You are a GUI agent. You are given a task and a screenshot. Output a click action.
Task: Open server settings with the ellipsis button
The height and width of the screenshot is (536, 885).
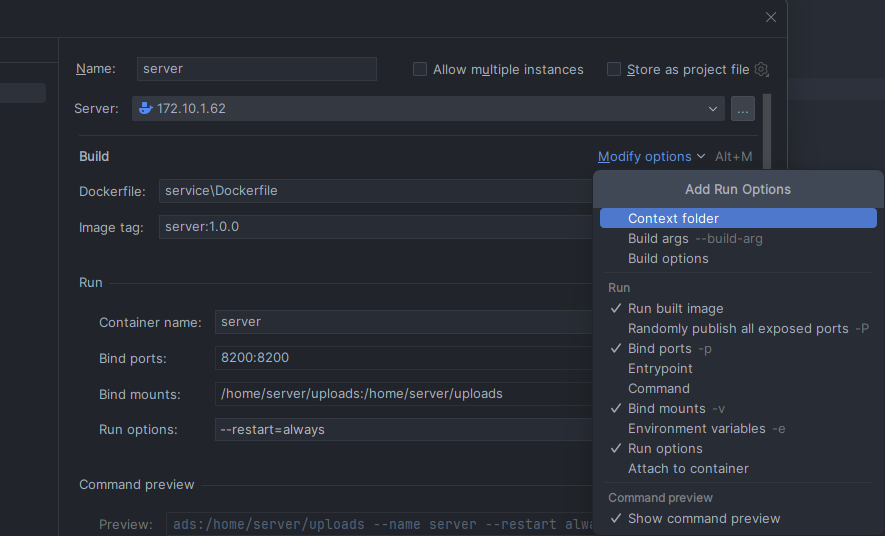743,108
